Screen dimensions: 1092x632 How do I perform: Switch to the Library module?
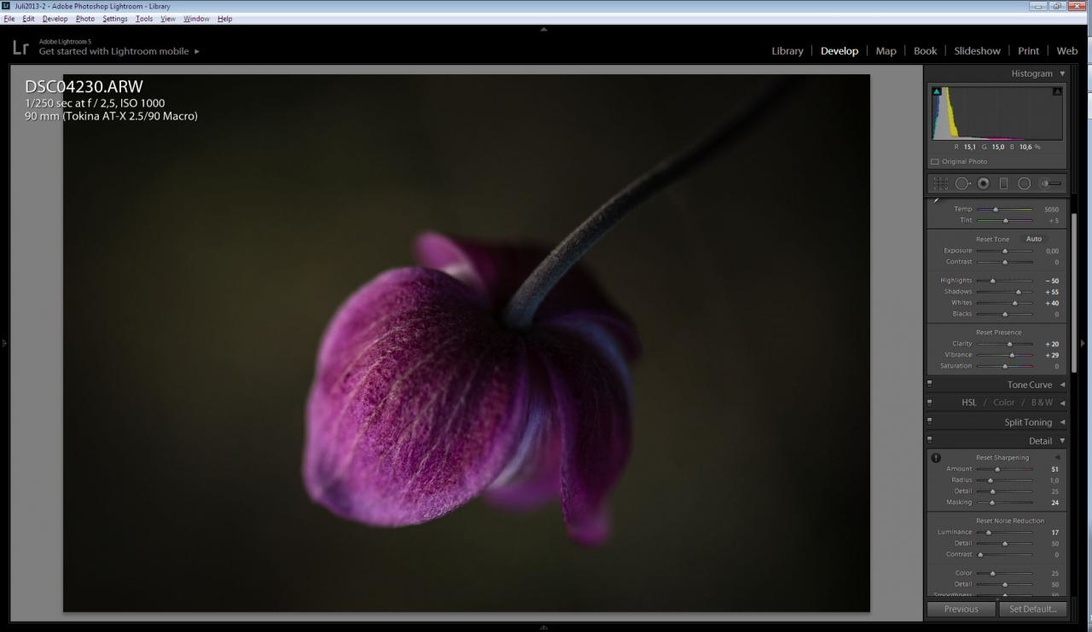(x=787, y=51)
